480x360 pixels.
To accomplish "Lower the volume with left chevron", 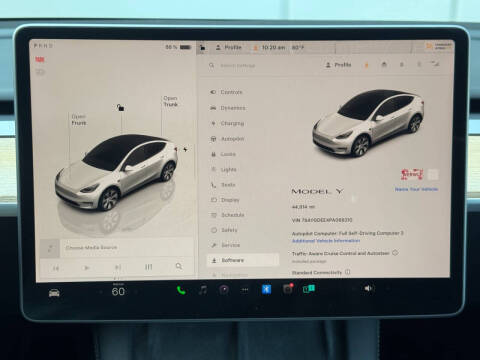I will point(353,288).
